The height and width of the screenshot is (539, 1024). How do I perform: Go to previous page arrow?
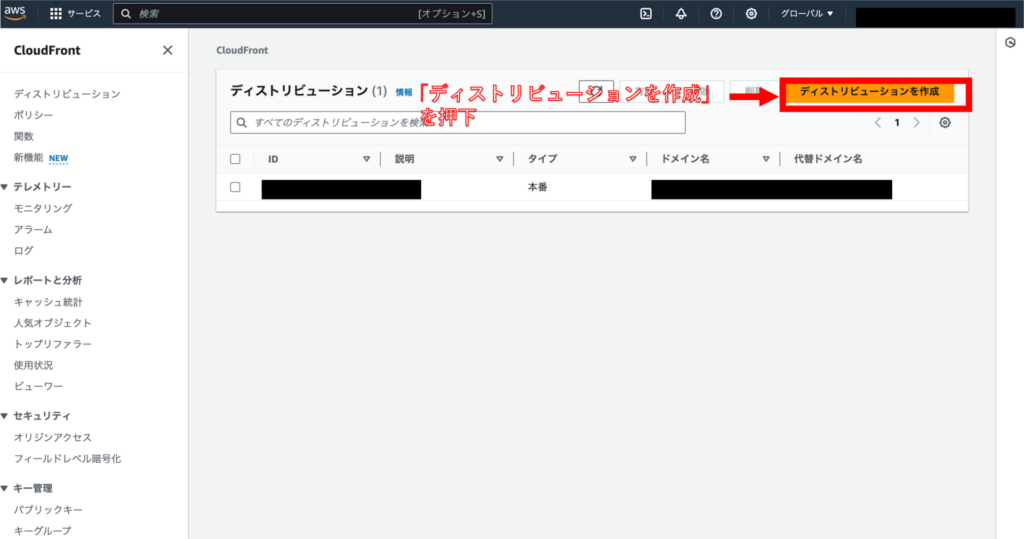click(878, 123)
